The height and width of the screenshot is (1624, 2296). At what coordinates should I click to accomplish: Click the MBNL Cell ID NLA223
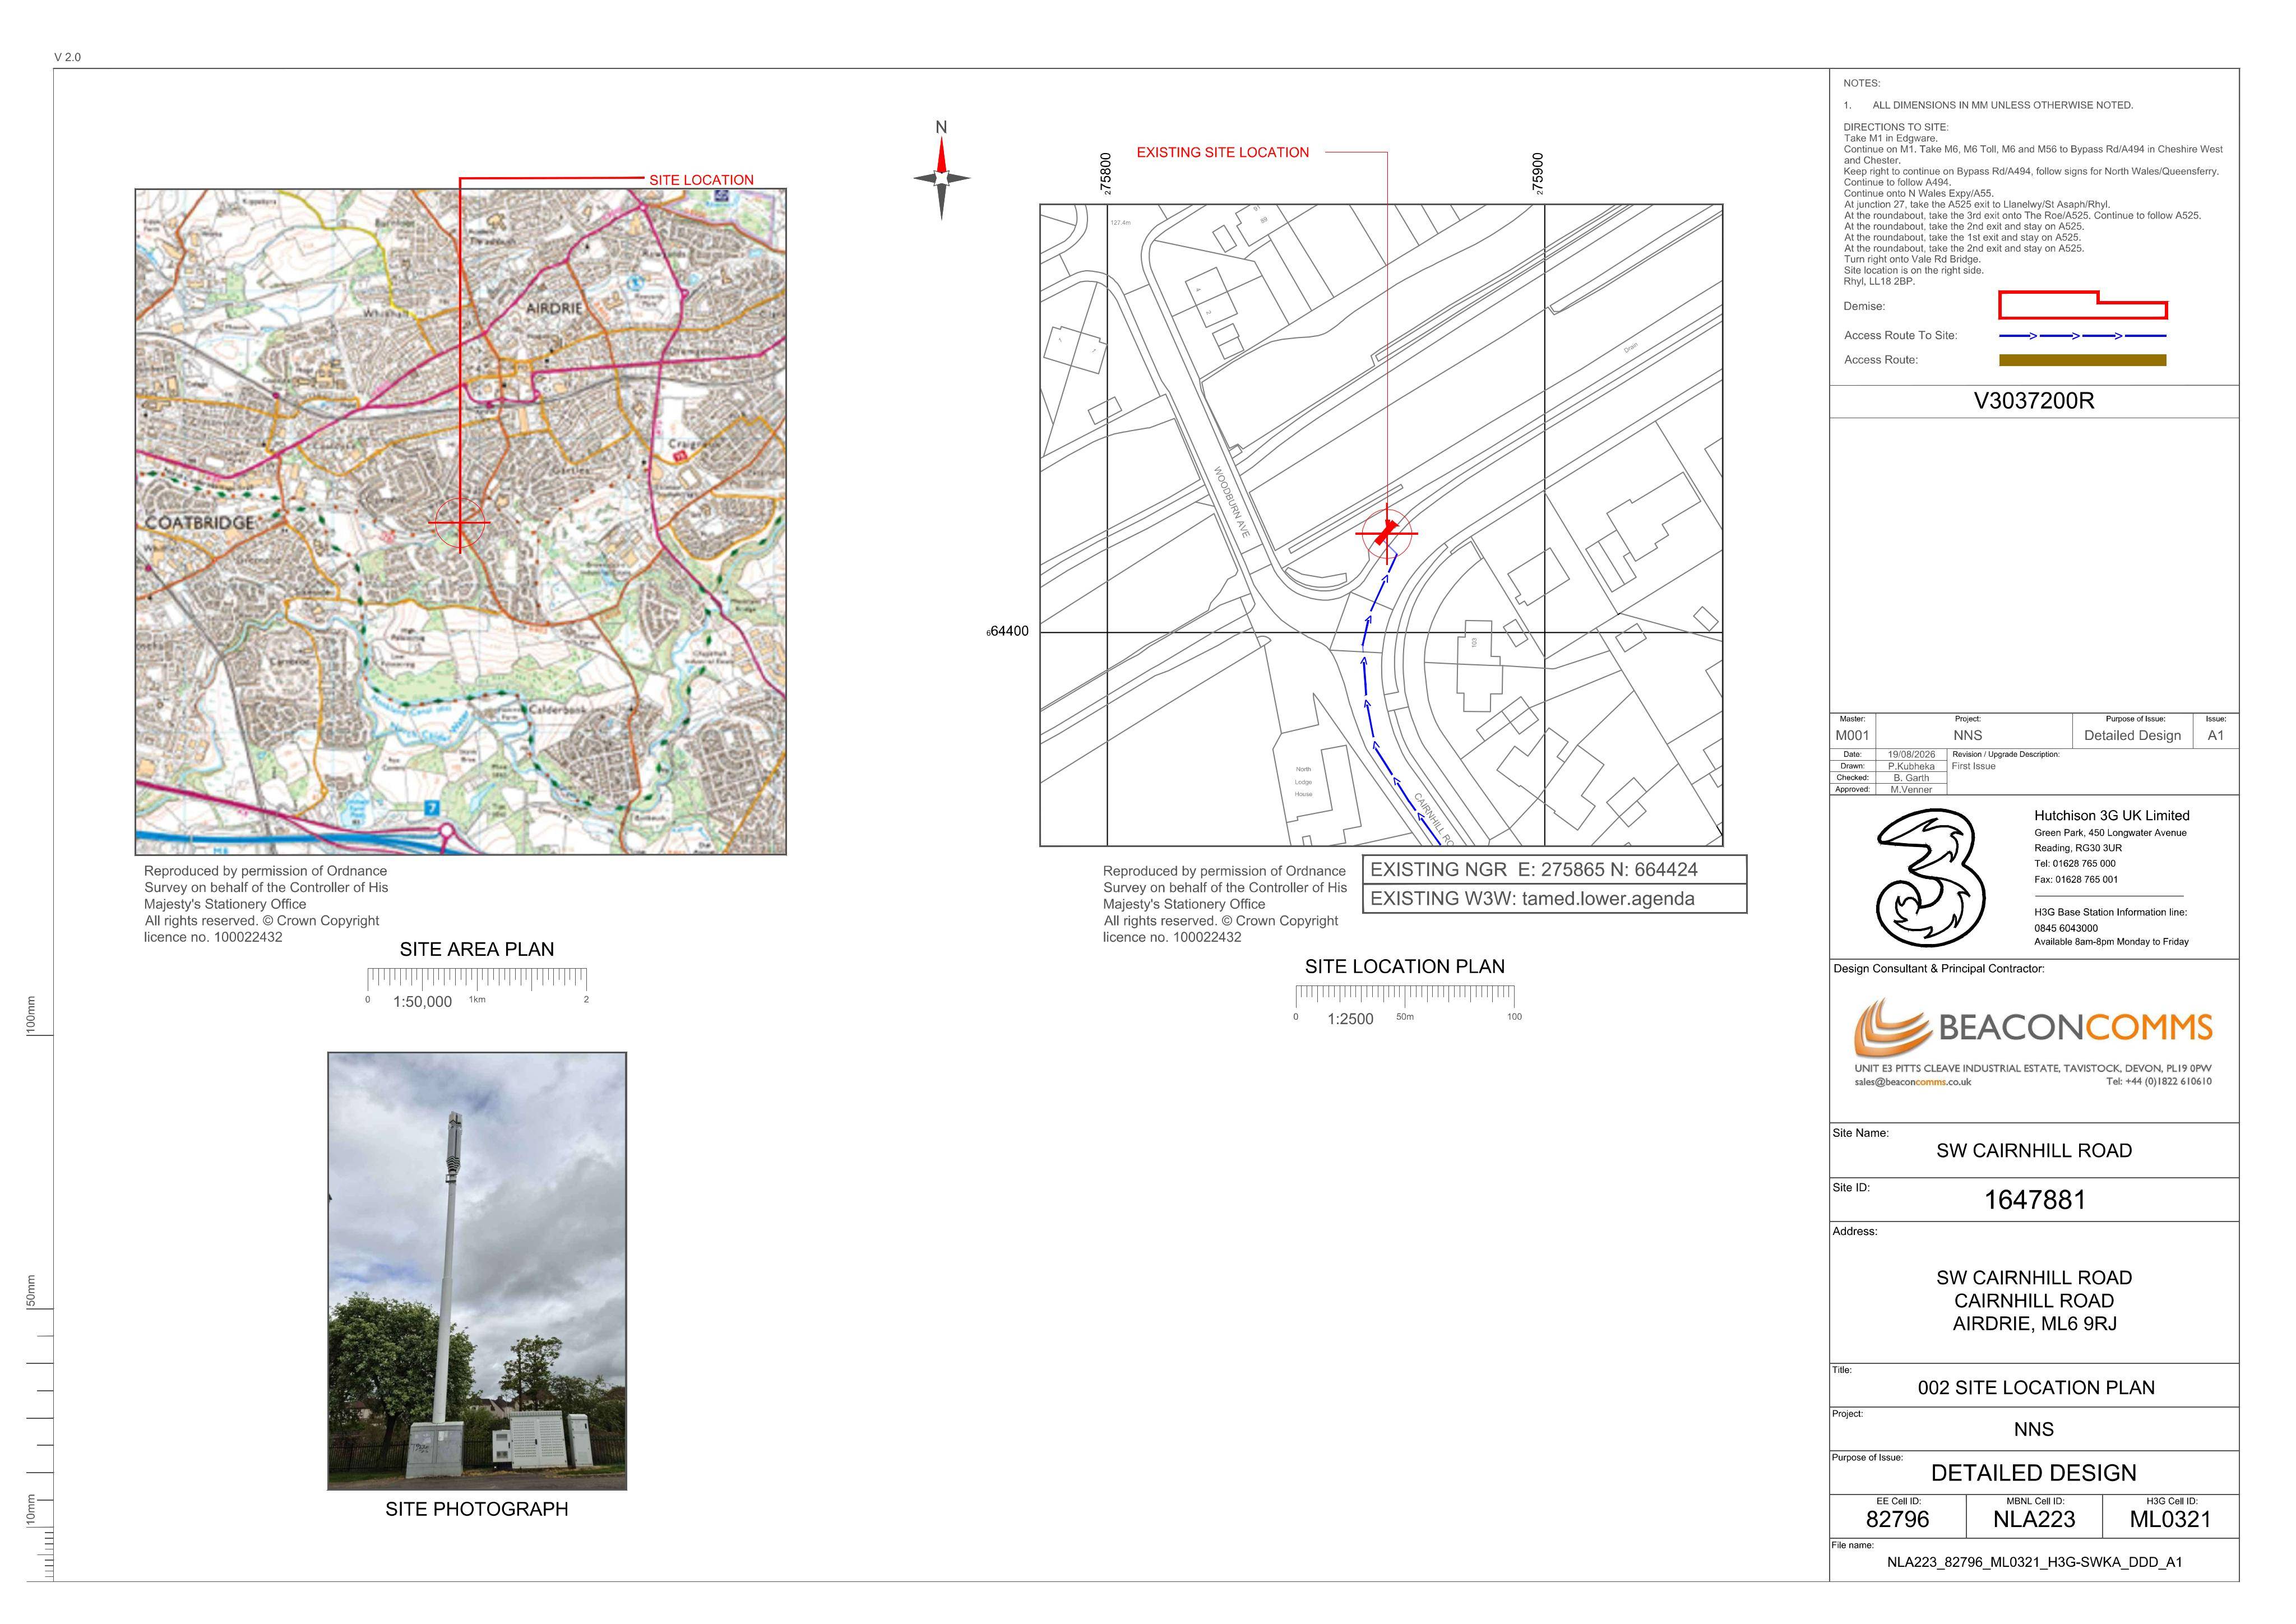2034,1520
